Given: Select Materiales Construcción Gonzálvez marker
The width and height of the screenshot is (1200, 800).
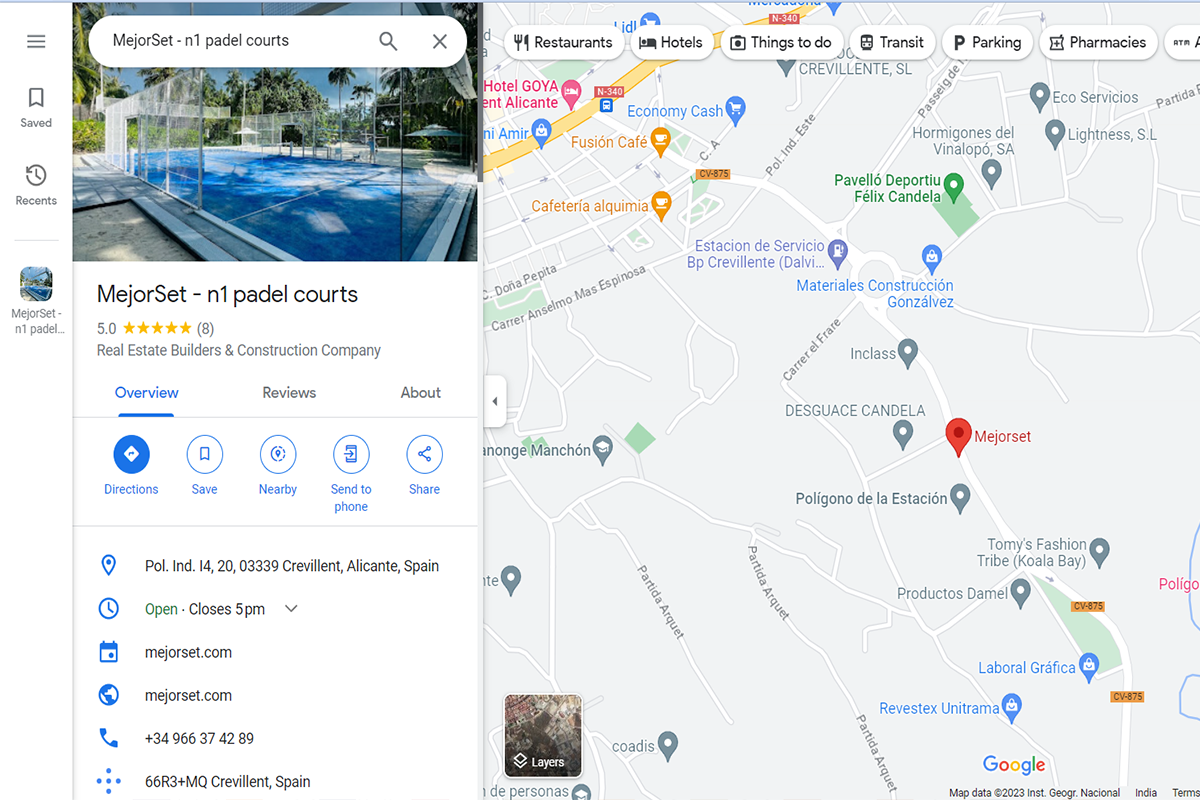Looking at the screenshot, I should (932, 257).
